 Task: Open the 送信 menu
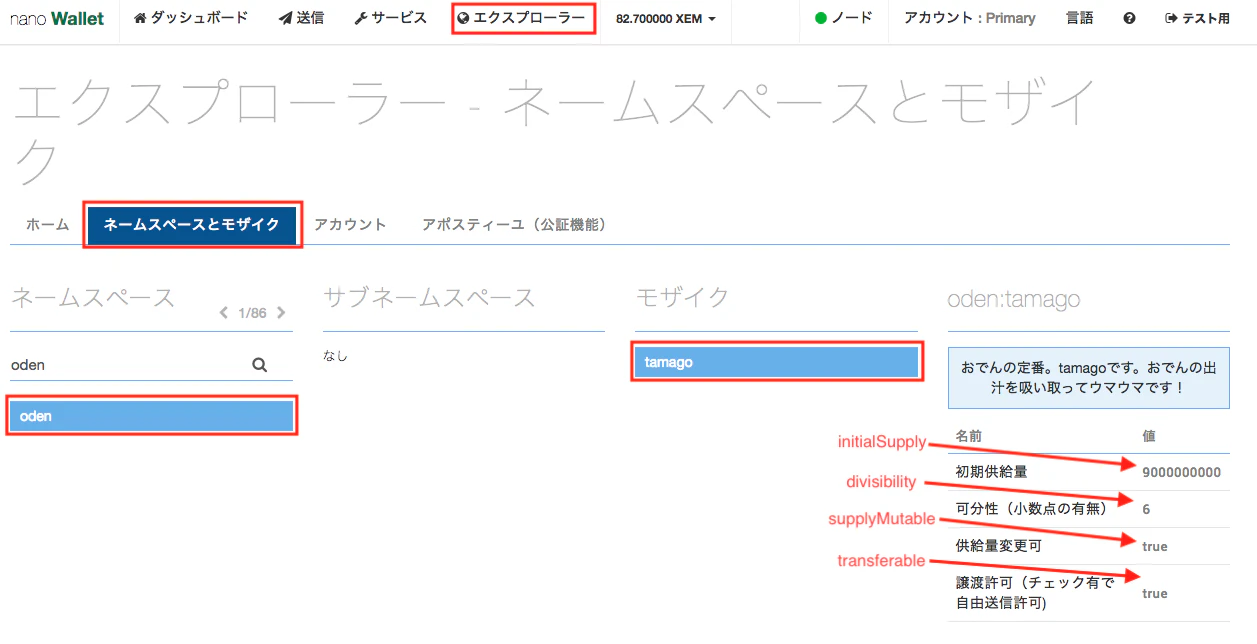tap(301, 18)
